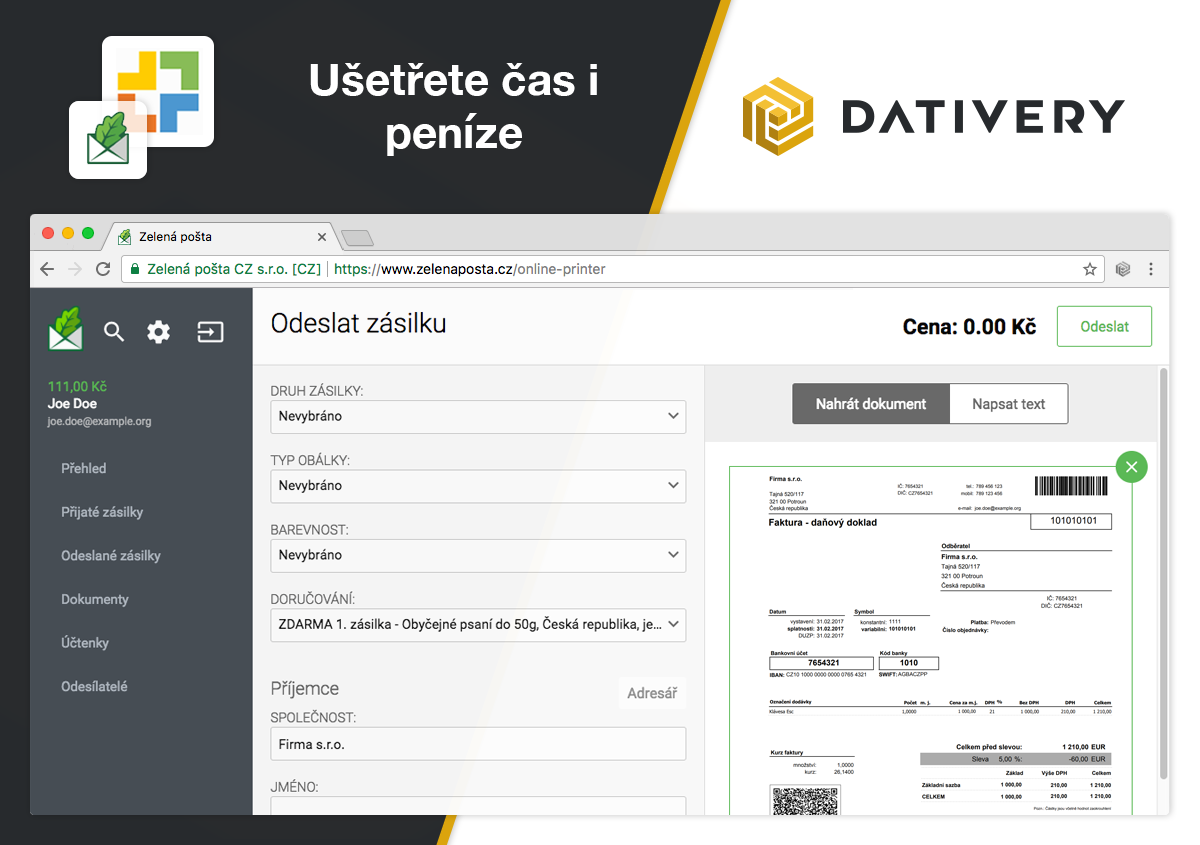The width and height of the screenshot is (1200, 845).
Task: Select the Zelená pošta browser tab
Action: pyautogui.click(x=222, y=237)
